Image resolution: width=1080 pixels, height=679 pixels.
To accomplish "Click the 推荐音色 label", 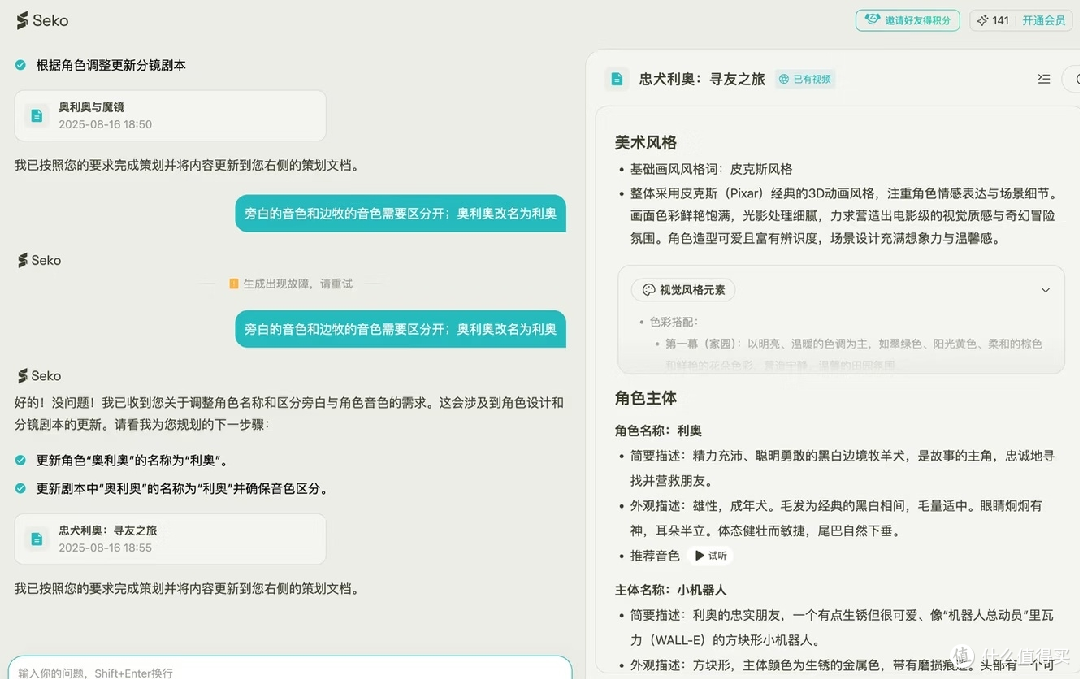I will coord(654,556).
